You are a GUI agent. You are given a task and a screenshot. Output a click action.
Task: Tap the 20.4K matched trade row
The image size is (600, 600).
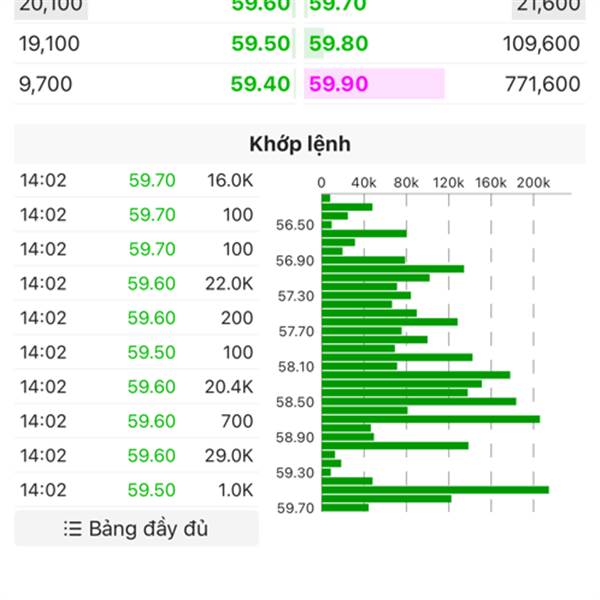click(136, 387)
